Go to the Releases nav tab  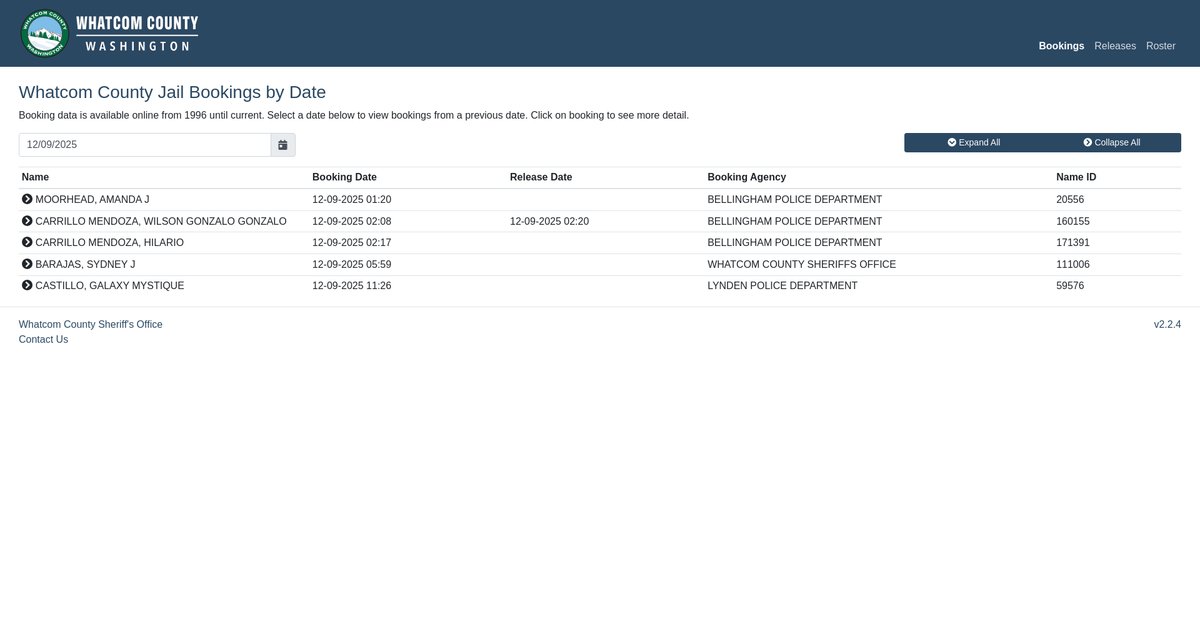click(x=1115, y=46)
